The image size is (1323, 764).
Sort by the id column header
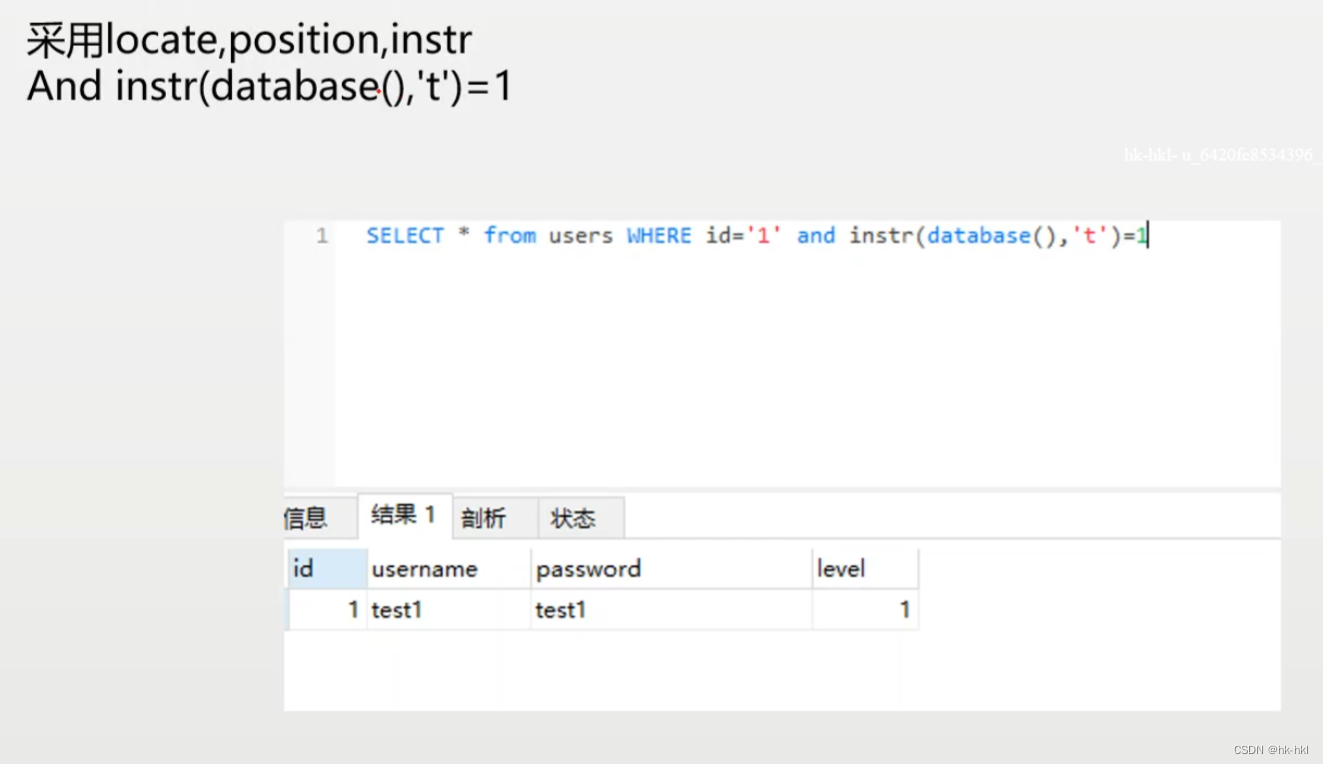click(326, 568)
